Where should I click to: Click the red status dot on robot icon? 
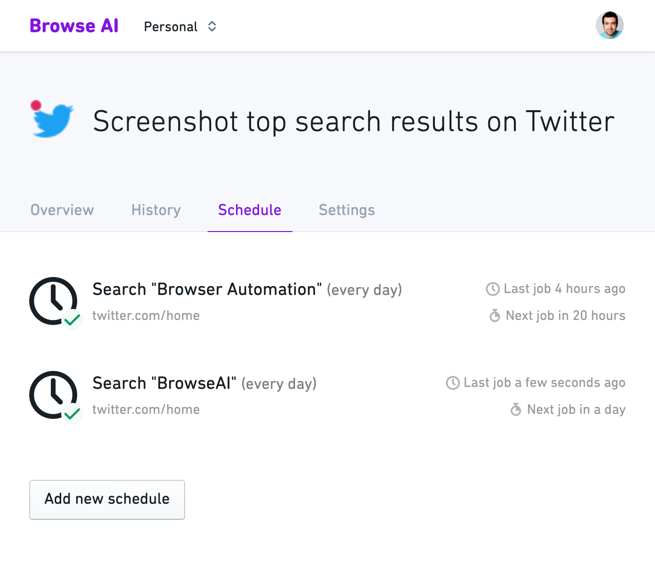click(x=36, y=105)
